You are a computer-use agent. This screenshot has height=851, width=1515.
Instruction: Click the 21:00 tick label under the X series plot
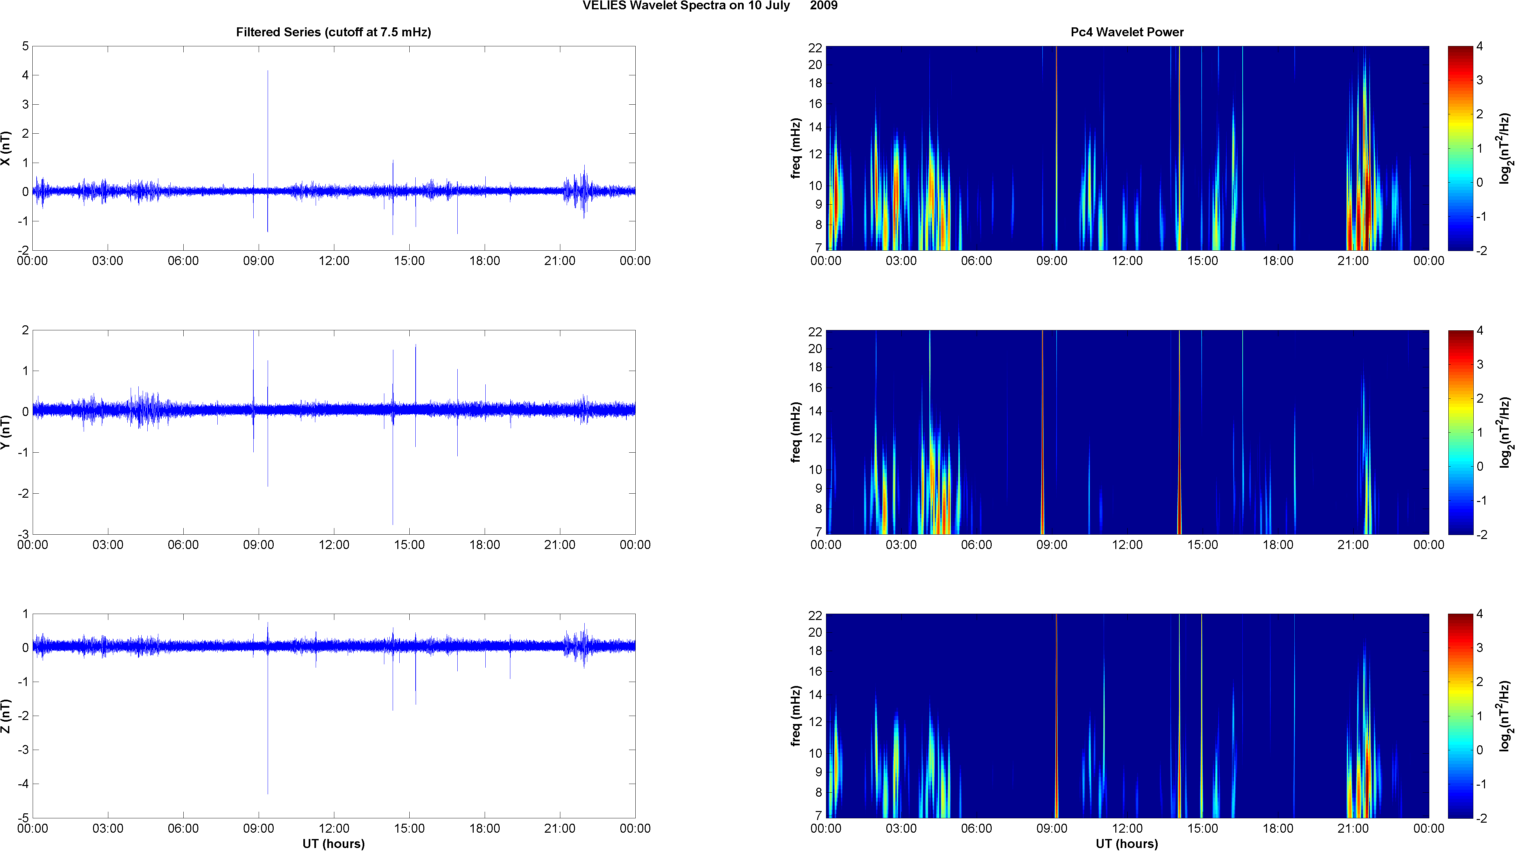(559, 261)
